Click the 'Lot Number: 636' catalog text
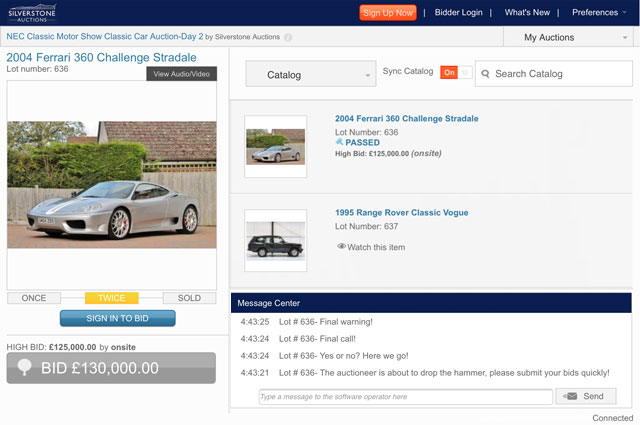This screenshot has width=640, height=425. [x=367, y=132]
